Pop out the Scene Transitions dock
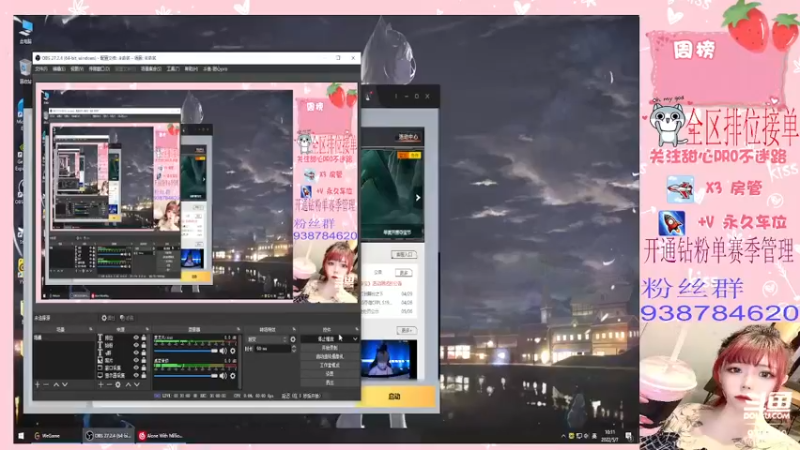 (294, 330)
